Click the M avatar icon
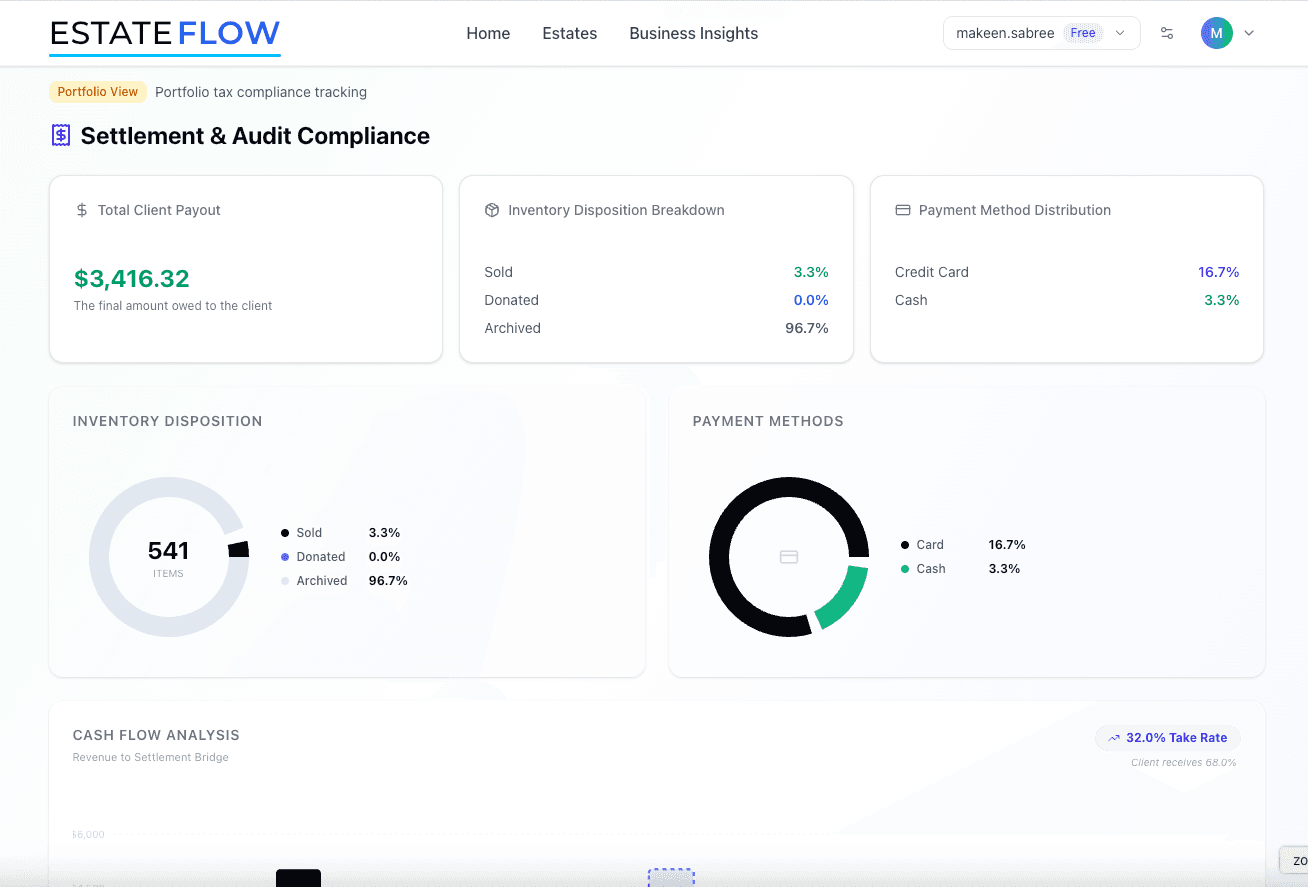The height and width of the screenshot is (887, 1308). [1217, 33]
